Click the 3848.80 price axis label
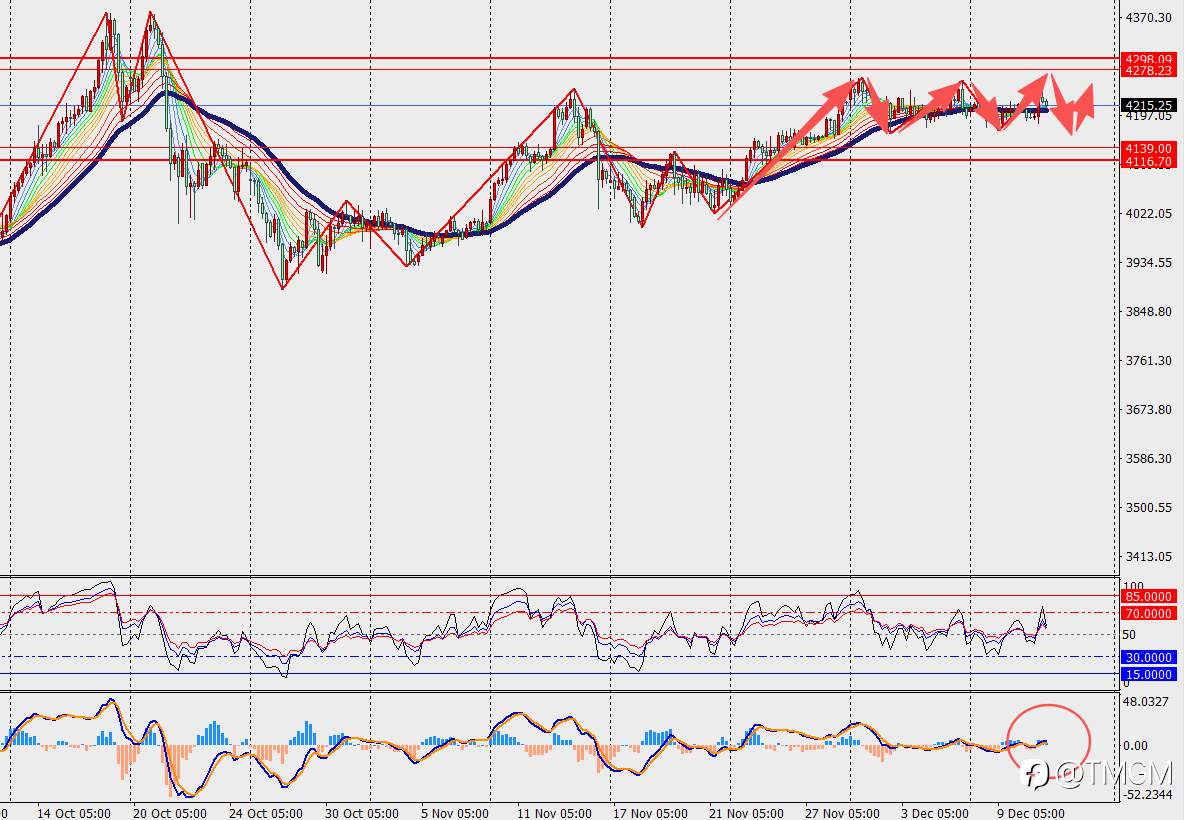This screenshot has width=1185, height=820. click(1149, 311)
